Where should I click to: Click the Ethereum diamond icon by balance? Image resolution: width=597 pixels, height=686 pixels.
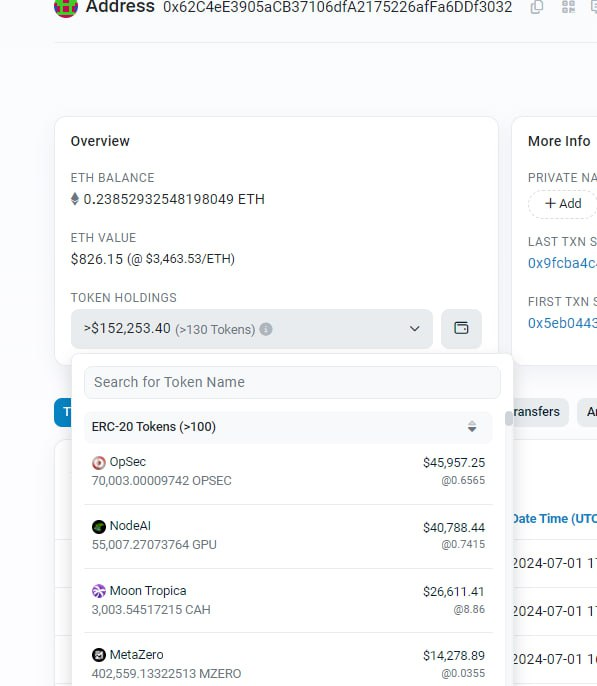point(75,199)
